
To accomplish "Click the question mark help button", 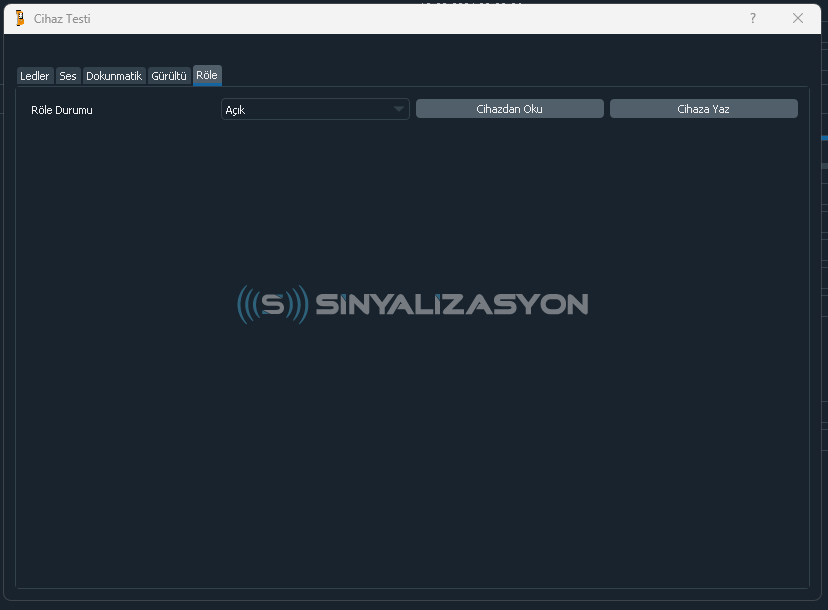I will (x=752, y=18).
